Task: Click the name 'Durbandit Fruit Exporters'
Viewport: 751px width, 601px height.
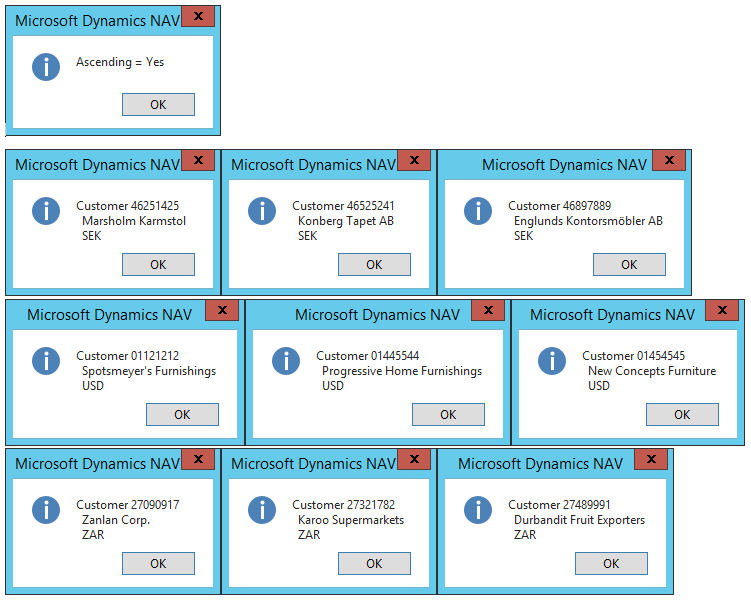Action: (x=579, y=520)
